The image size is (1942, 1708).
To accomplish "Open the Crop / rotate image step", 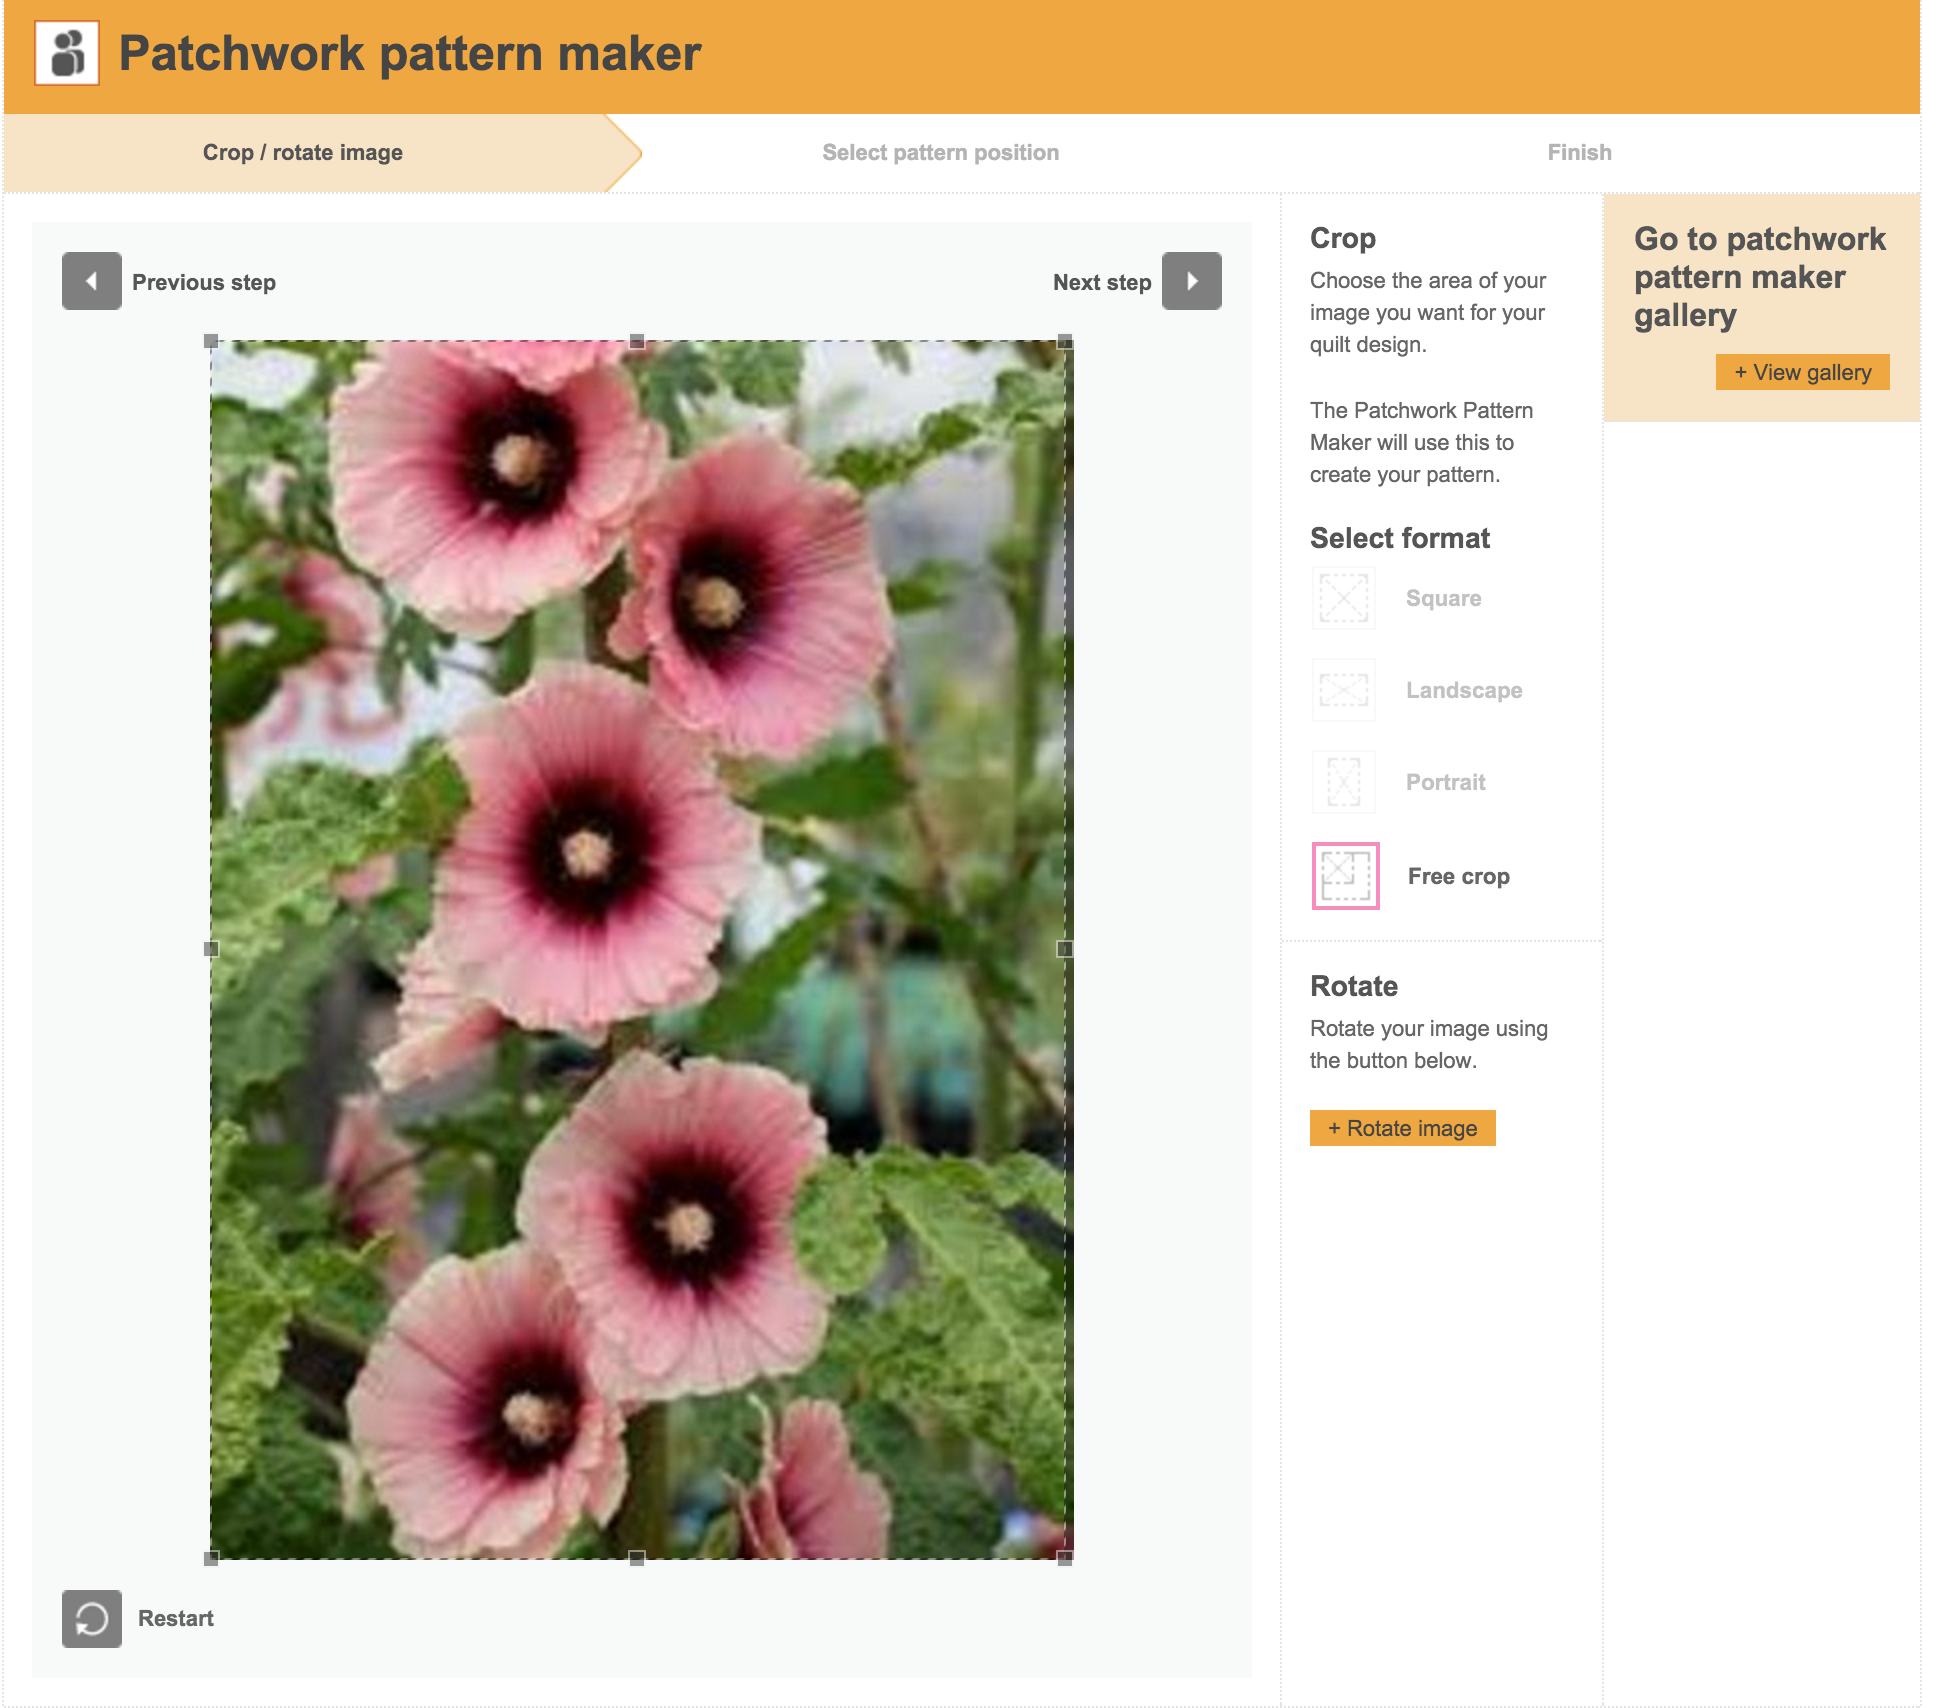I will (x=302, y=152).
